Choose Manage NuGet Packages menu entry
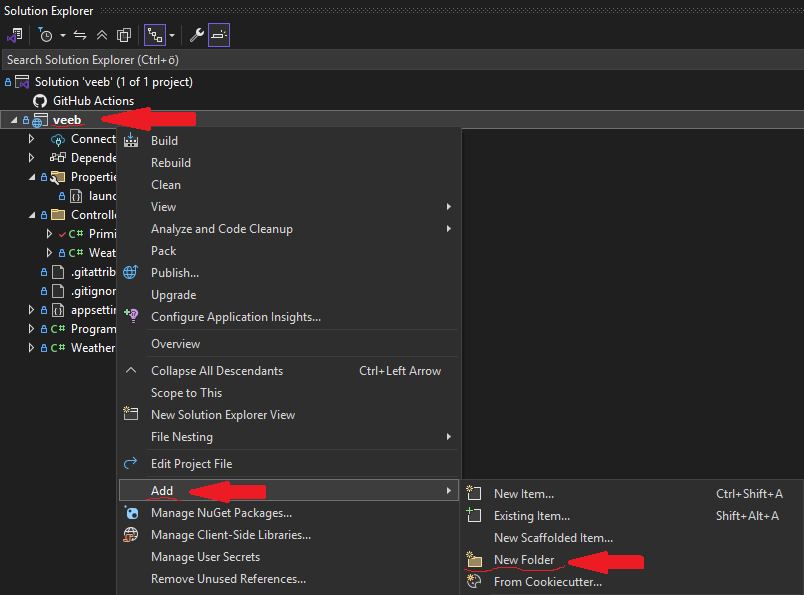This screenshot has width=804, height=595. 221,513
